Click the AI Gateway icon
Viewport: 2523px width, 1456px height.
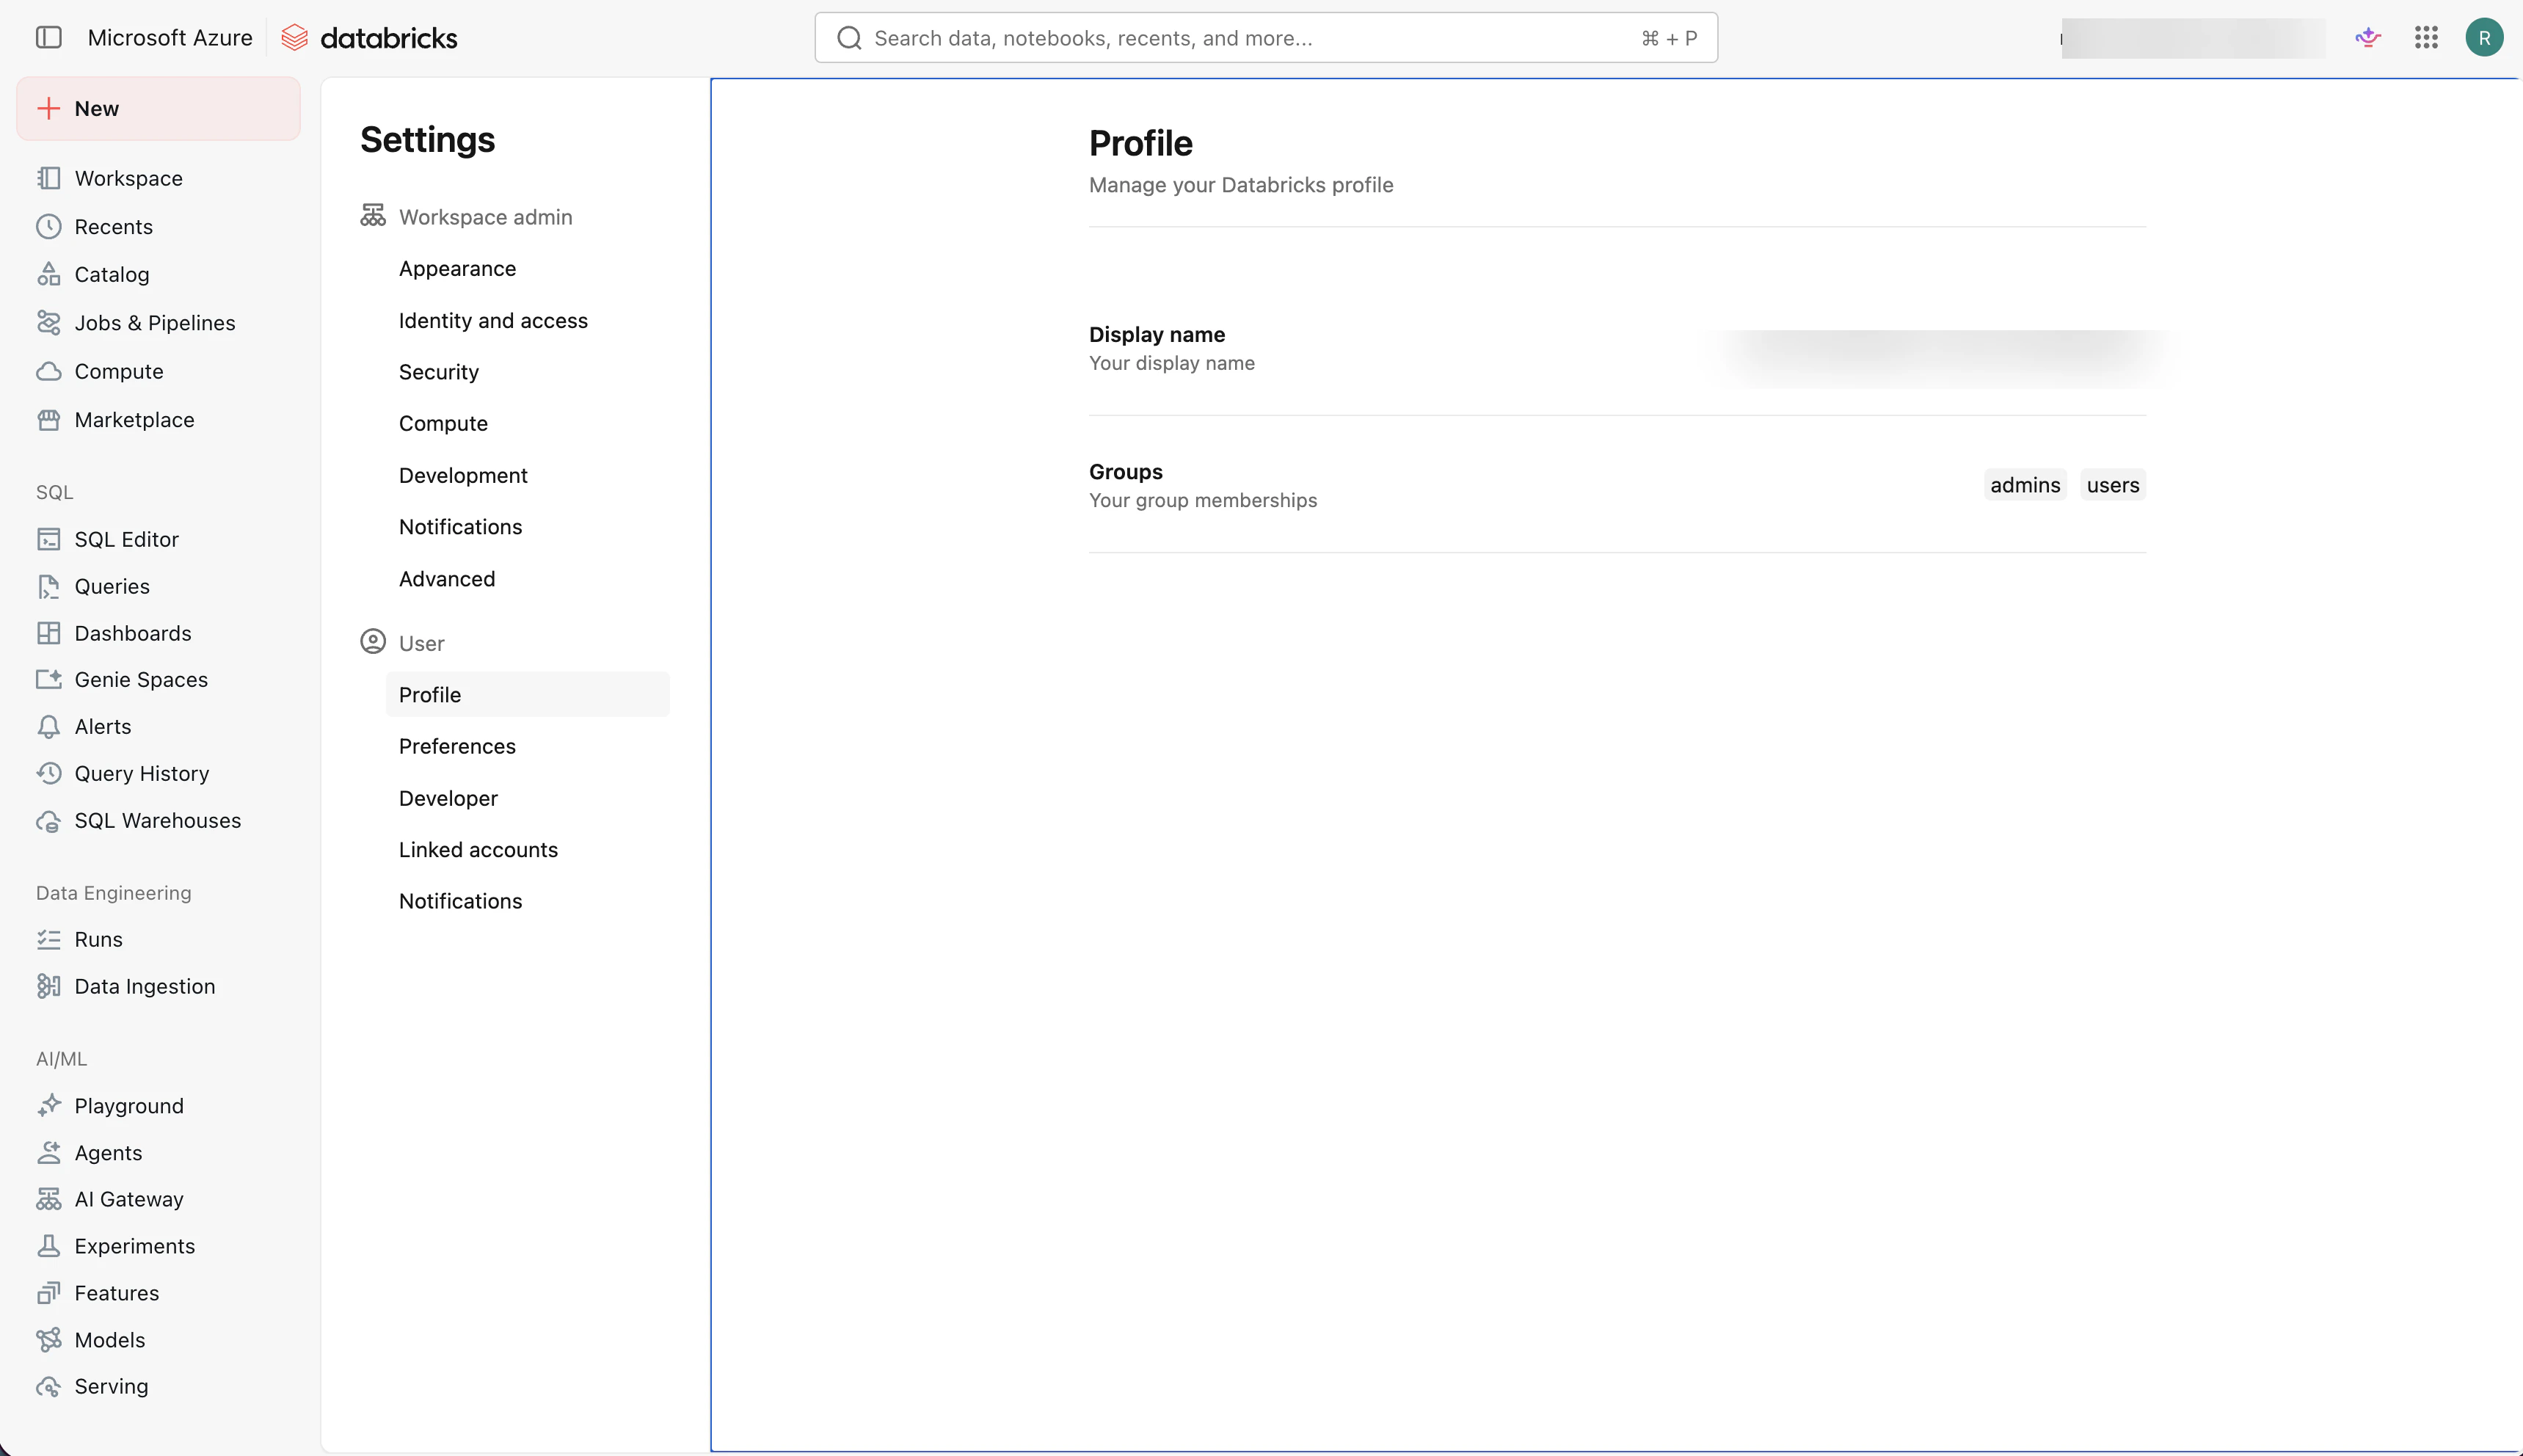(48, 1199)
